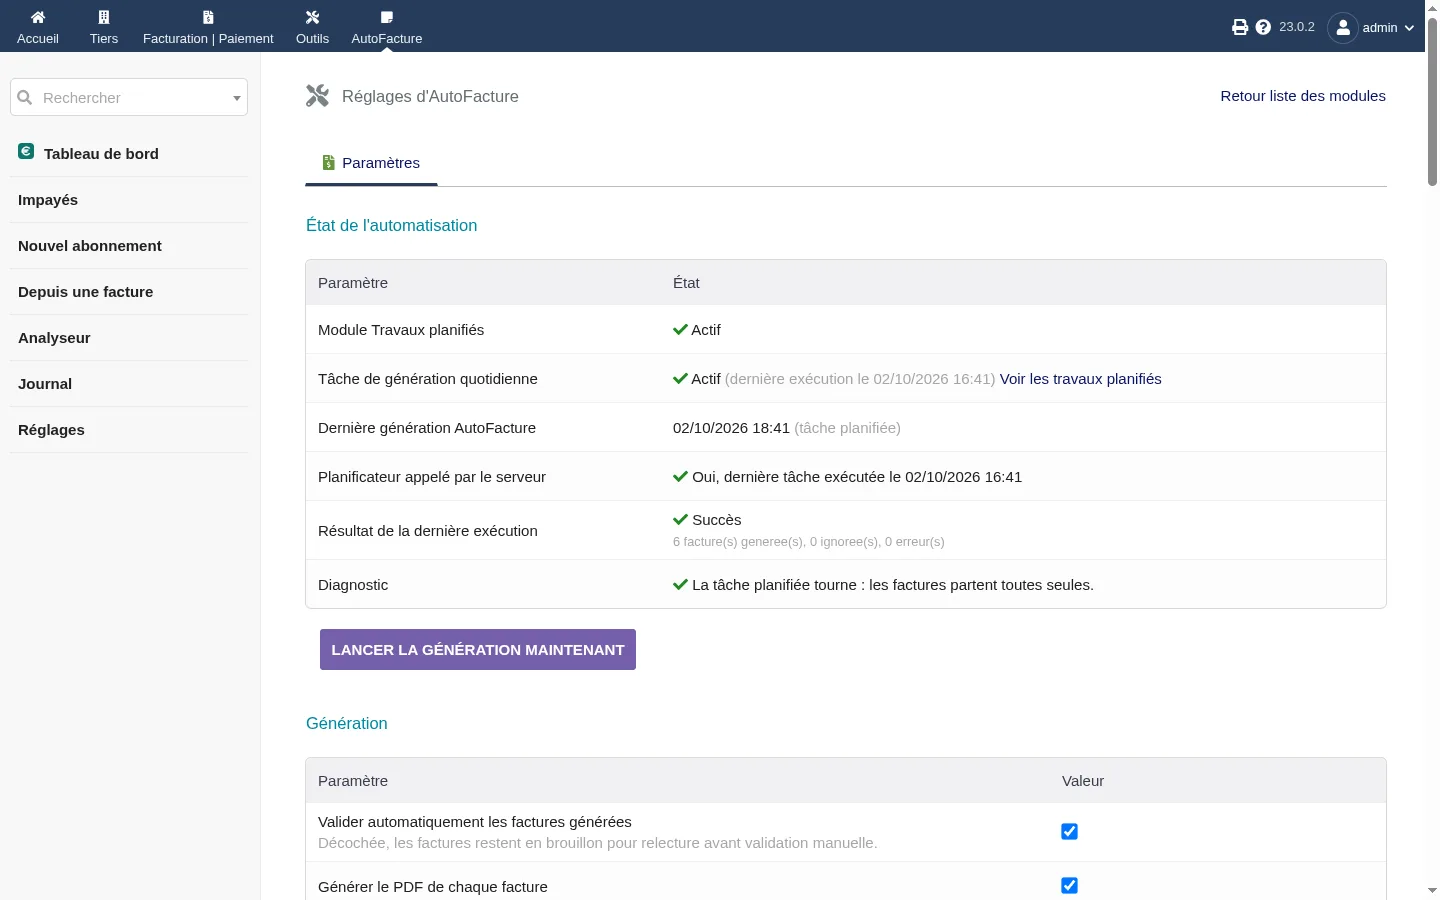Click État de l'automatisation heading
Viewport: 1440px width, 900px height.
click(392, 225)
